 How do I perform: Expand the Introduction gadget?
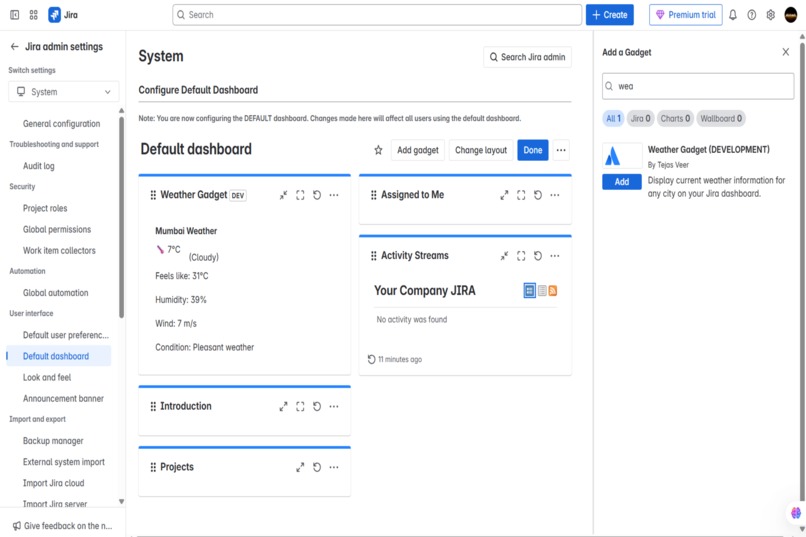(283, 406)
